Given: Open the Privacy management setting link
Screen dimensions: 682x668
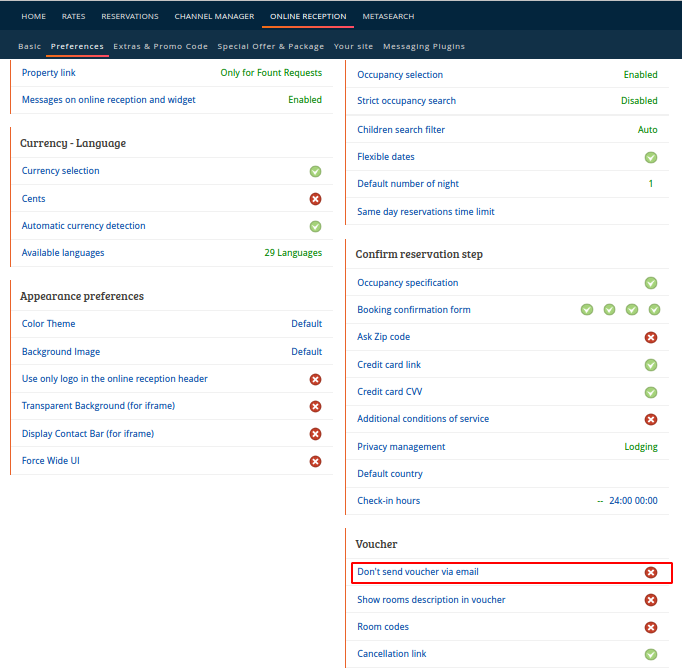Looking at the screenshot, I should pyautogui.click(x=401, y=447).
